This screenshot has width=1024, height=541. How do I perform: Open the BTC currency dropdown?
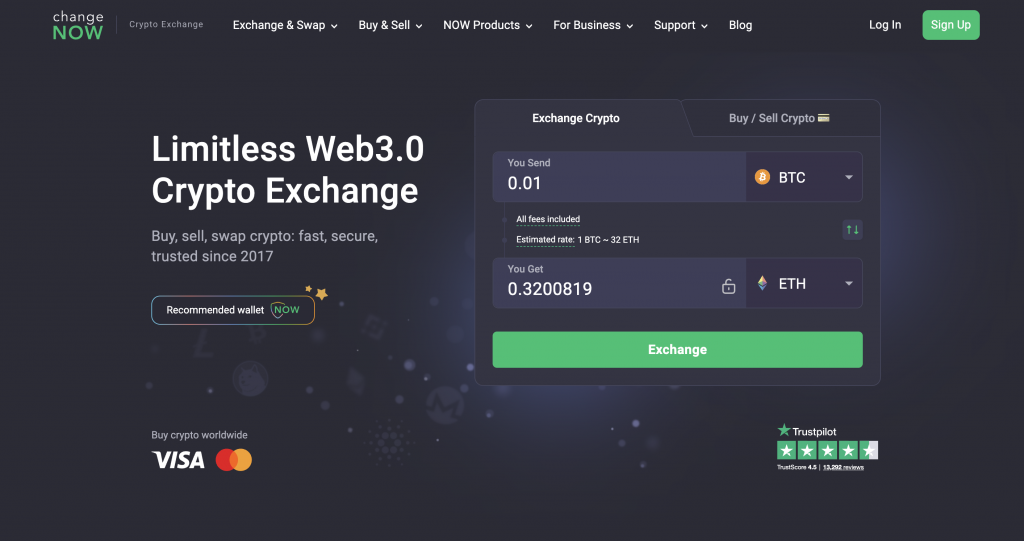(x=848, y=178)
